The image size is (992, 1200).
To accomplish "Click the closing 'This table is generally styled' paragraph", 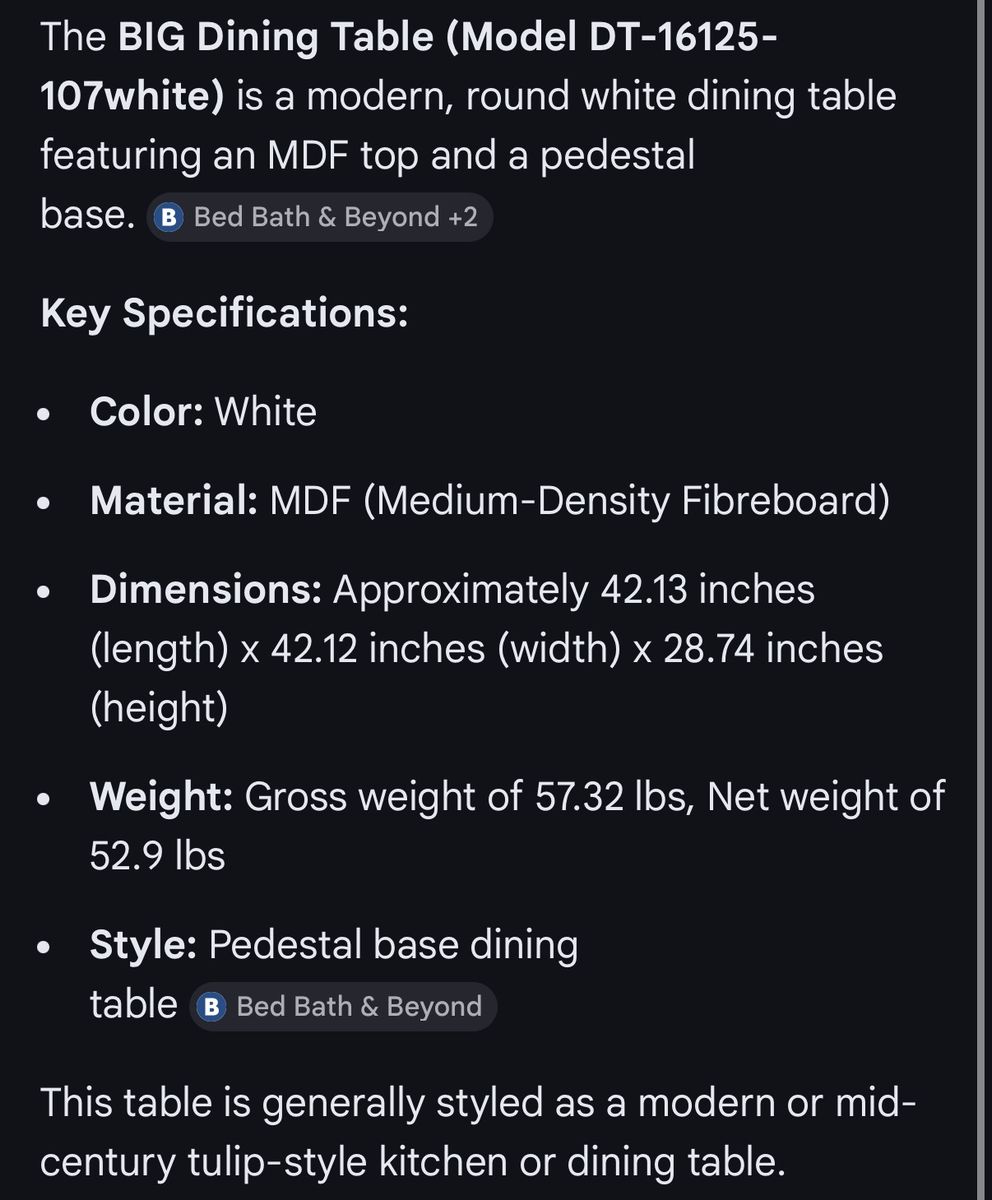I will point(477,1132).
